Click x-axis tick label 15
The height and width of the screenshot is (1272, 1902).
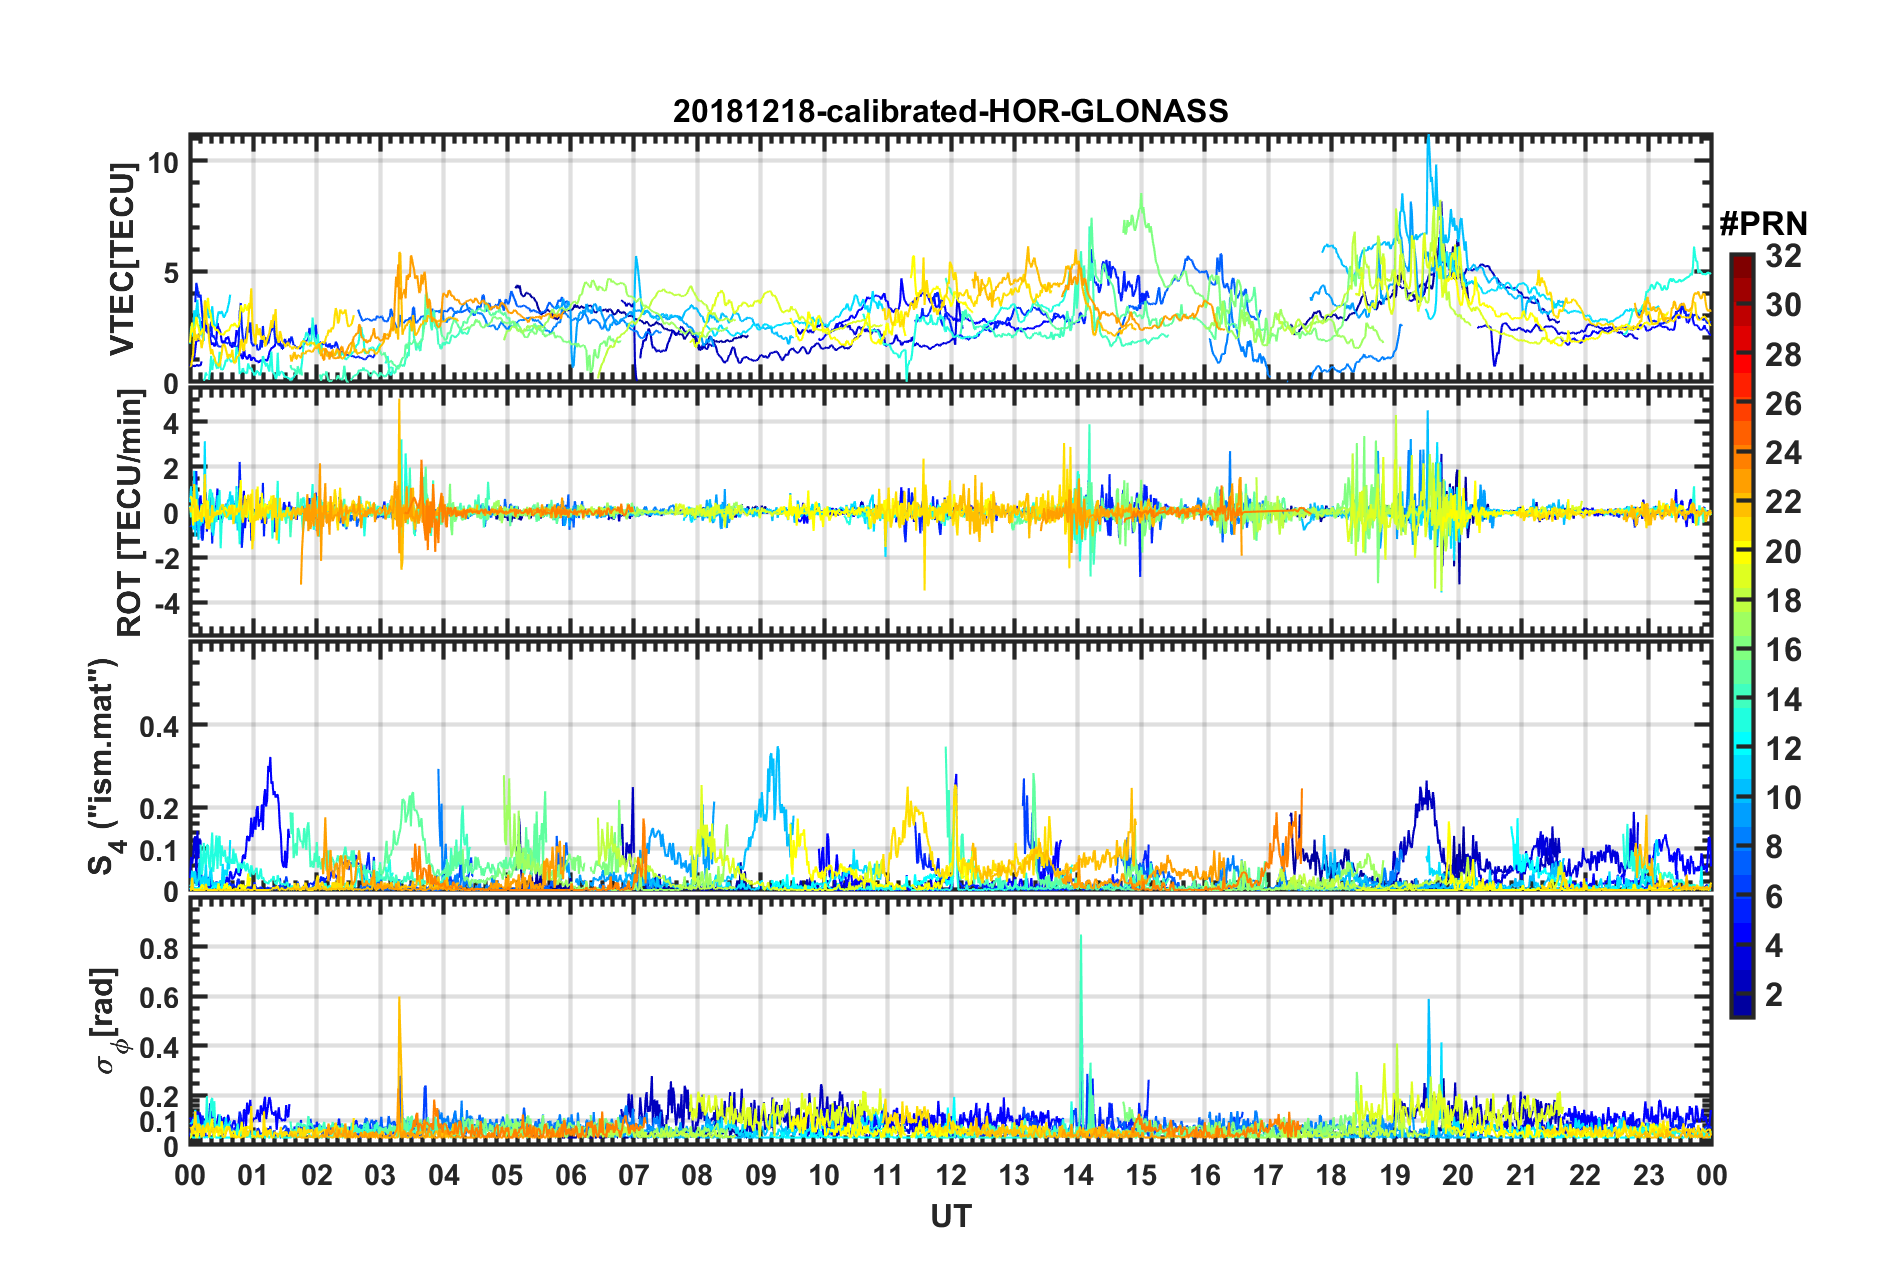[1141, 1174]
